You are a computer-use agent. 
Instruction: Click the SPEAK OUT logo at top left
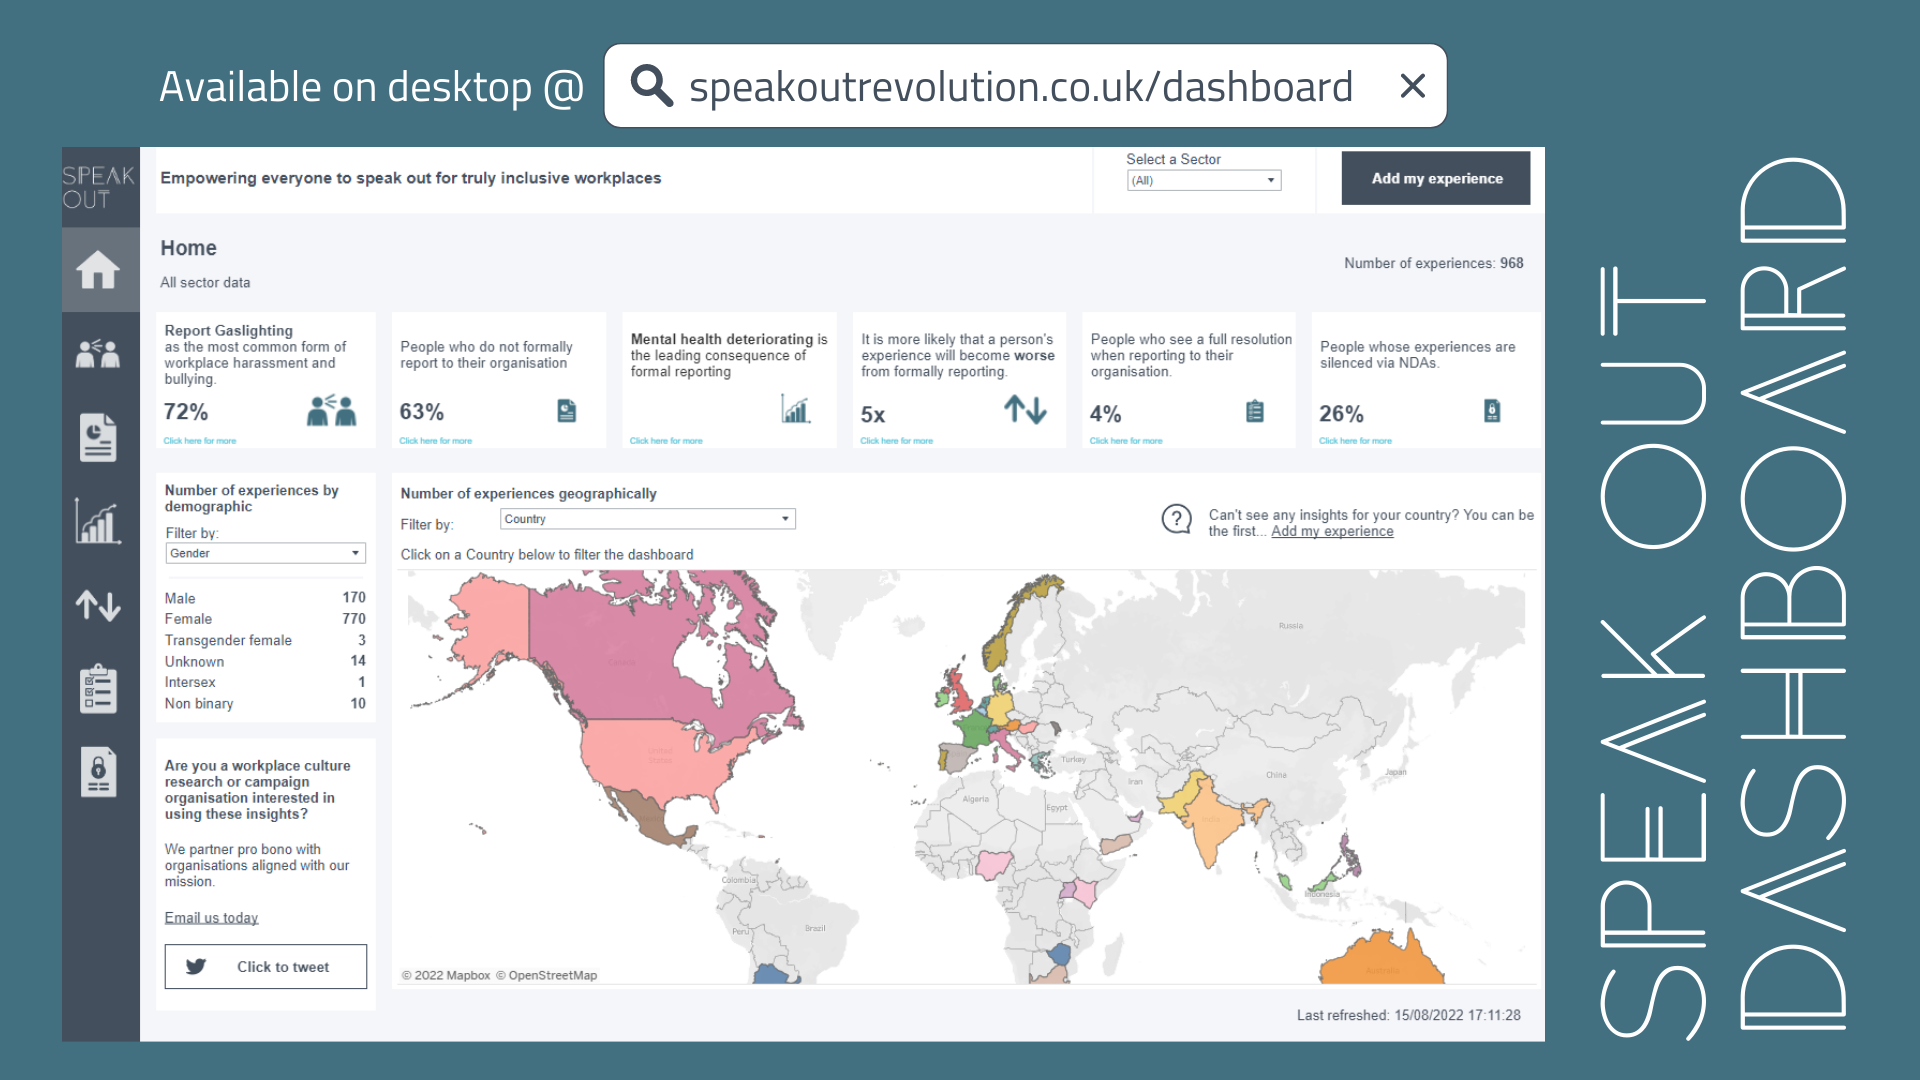(99, 185)
